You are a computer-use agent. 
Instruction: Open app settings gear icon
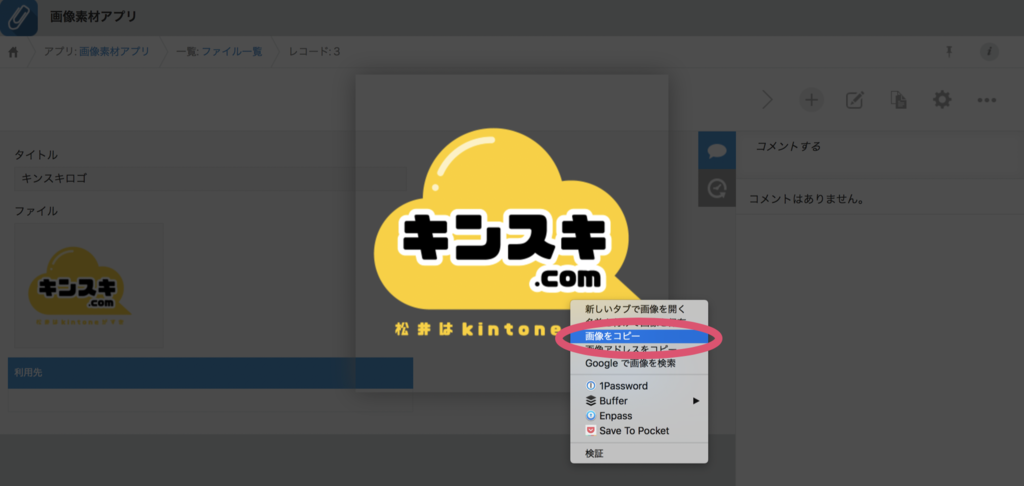pyautogui.click(x=942, y=100)
